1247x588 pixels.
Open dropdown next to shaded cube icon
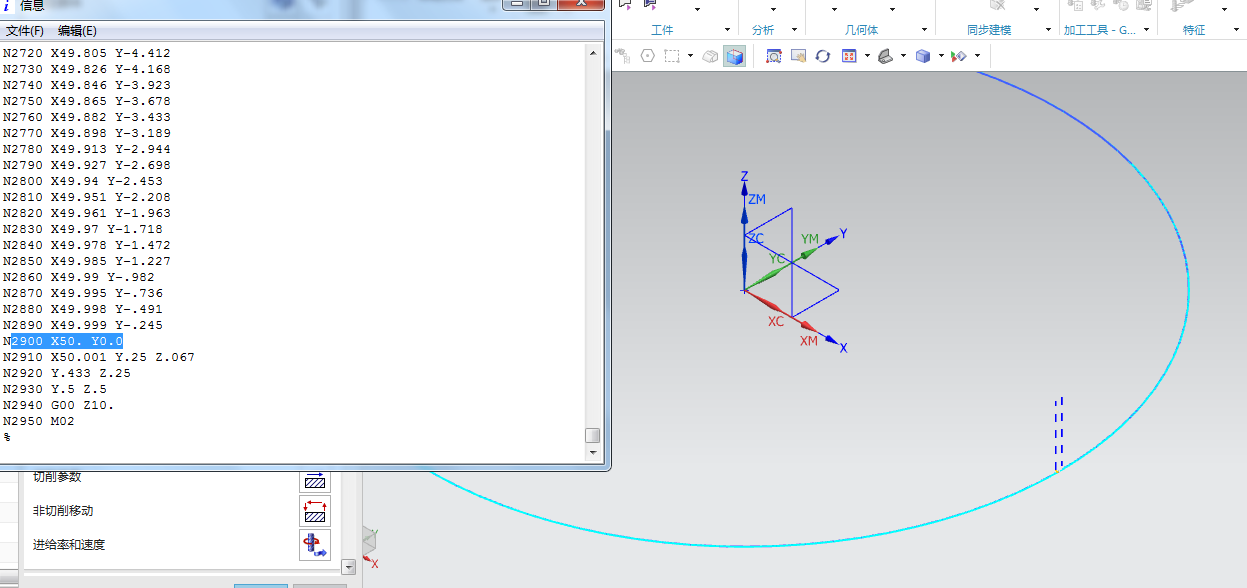click(x=941, y=56)
